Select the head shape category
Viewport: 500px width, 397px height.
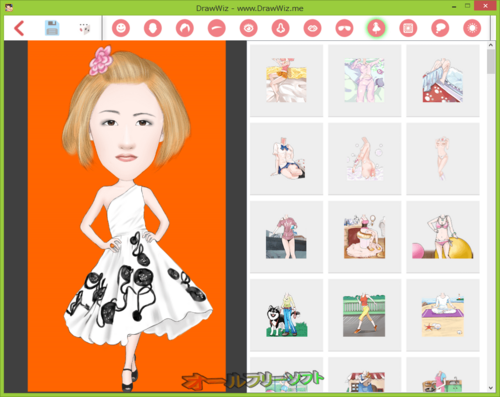(x=153, y=28)
